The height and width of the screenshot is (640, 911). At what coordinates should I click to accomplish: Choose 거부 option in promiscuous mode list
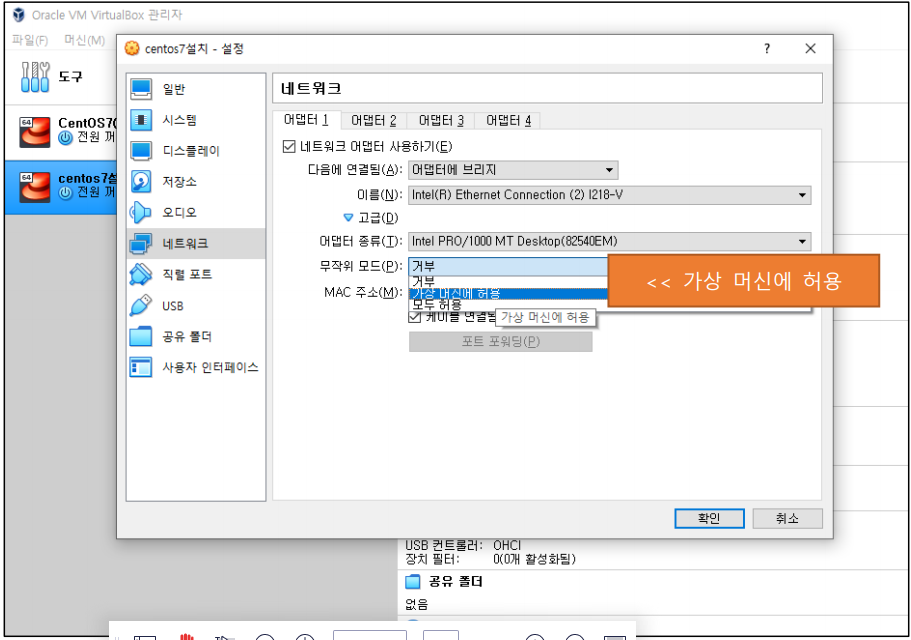coord(508,282)
